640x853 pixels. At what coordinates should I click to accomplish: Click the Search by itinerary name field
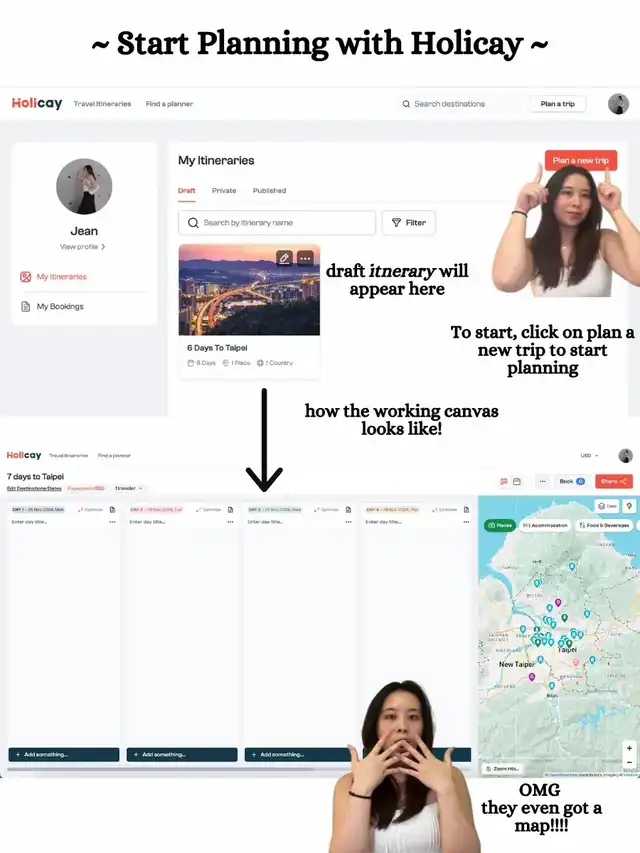coord(277,223)
